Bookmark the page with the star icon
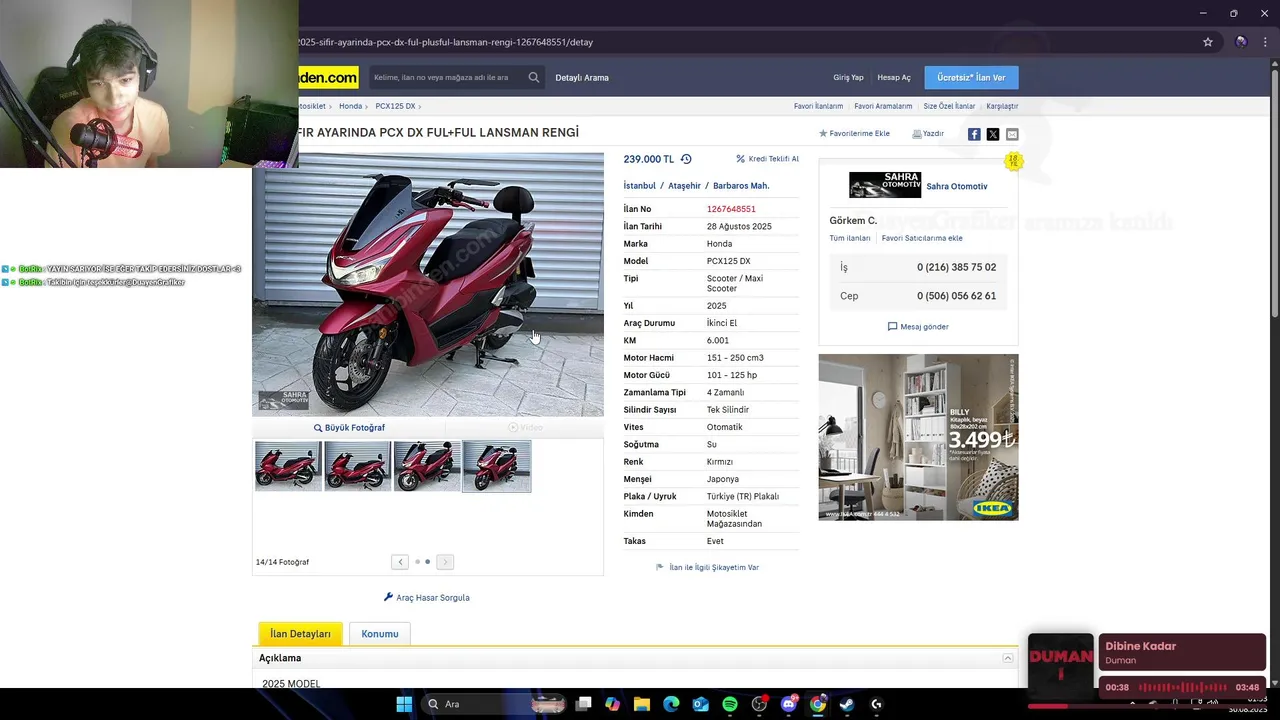1280x720 pixels. point(1208,42)
